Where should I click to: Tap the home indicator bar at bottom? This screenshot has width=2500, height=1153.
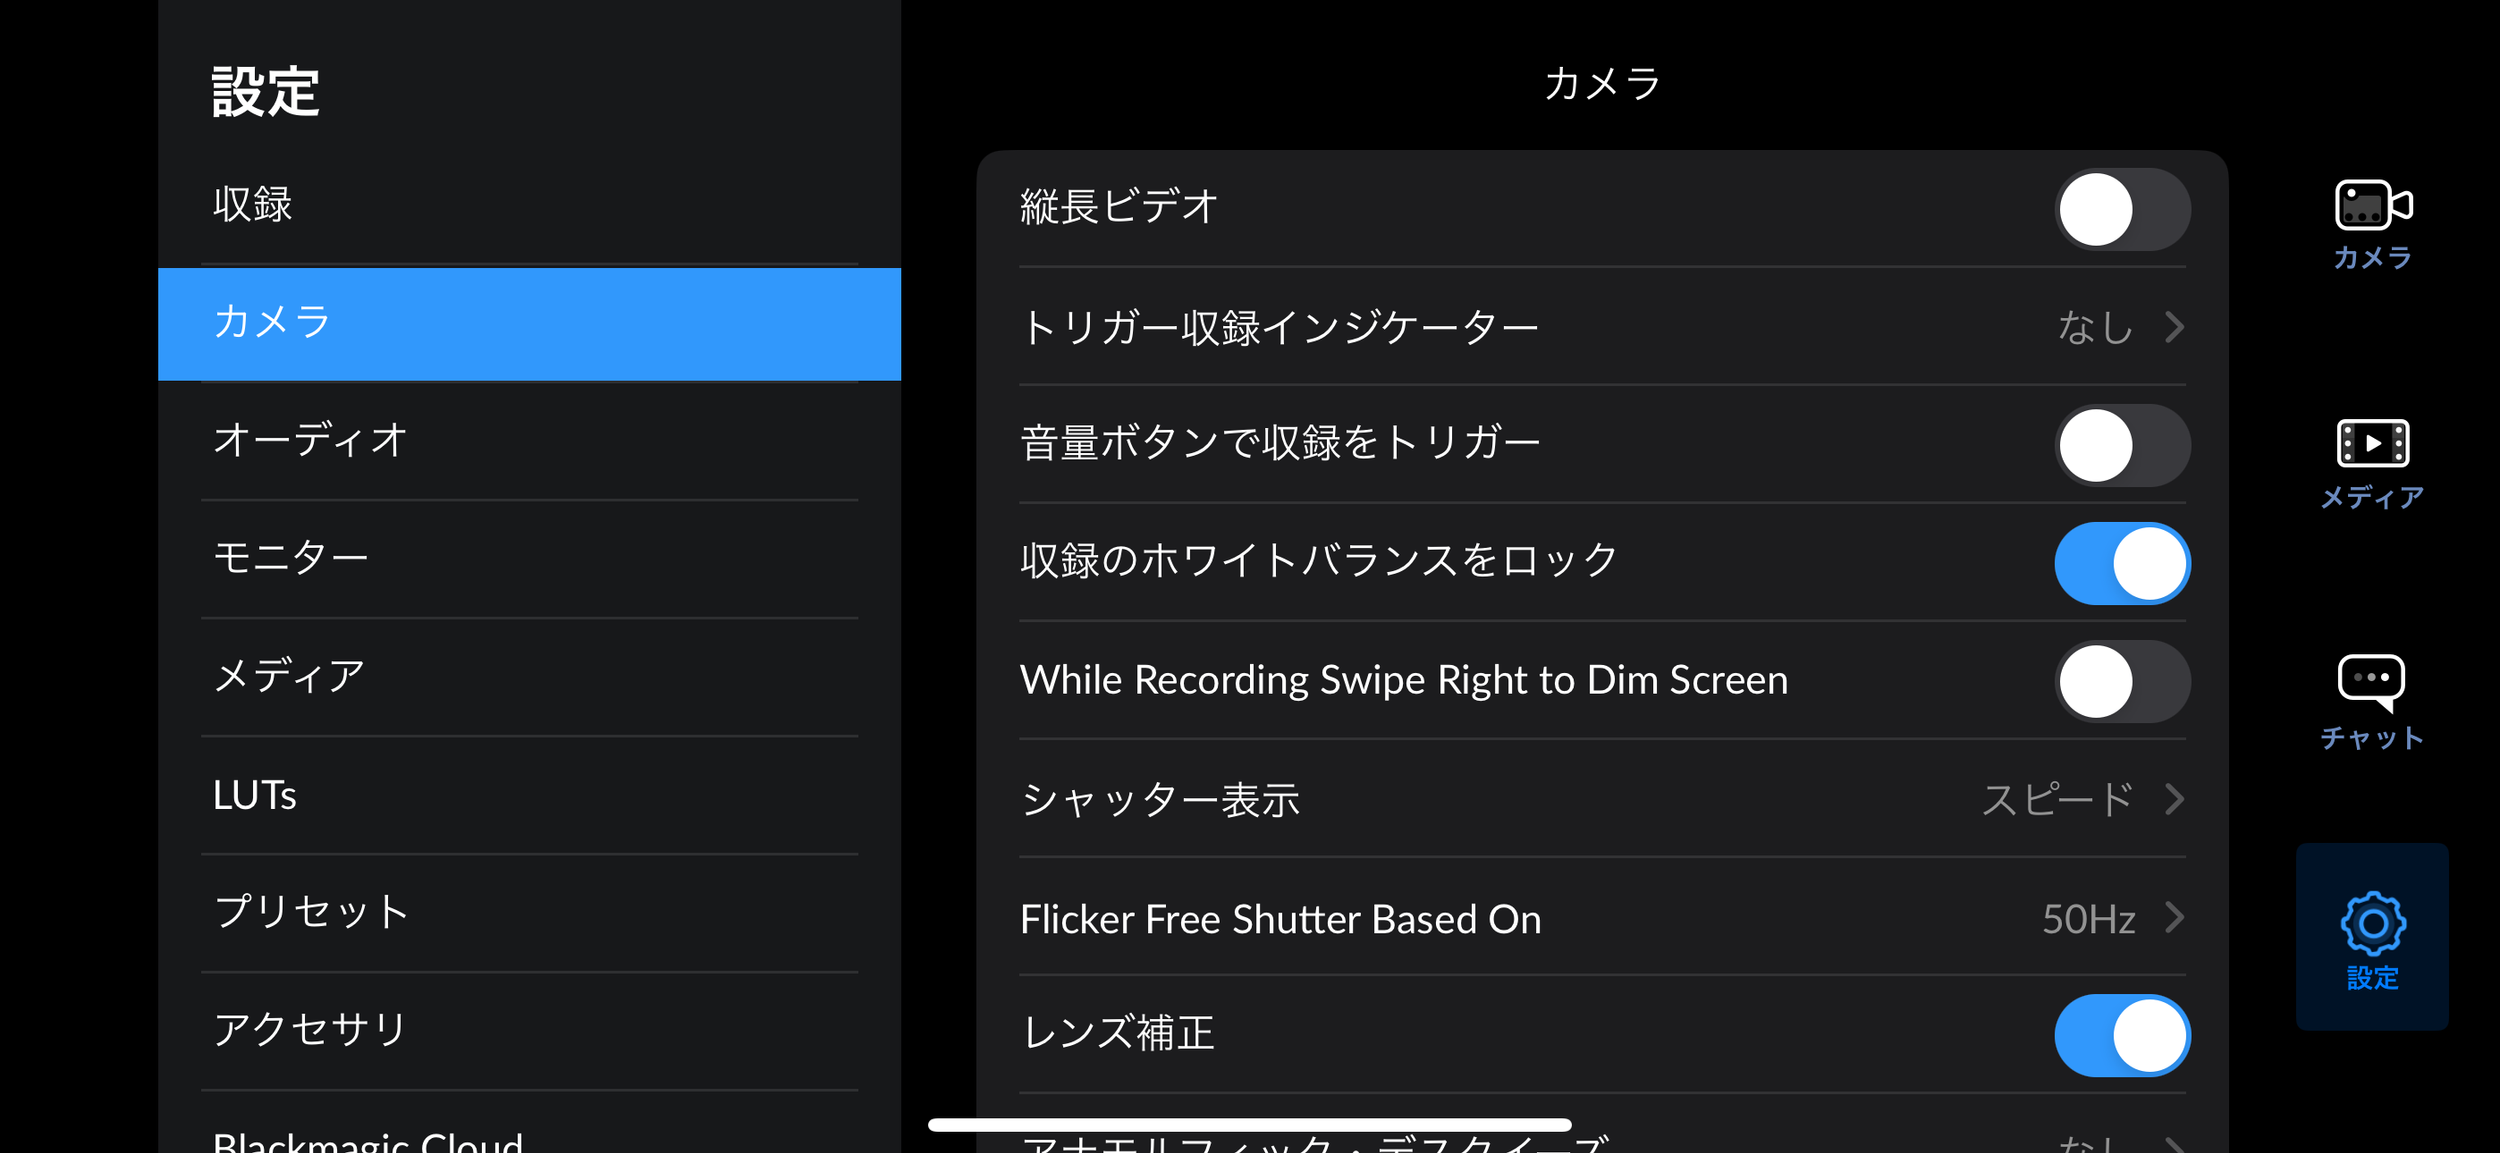pyautogui.click(x=1249, y=1125)
